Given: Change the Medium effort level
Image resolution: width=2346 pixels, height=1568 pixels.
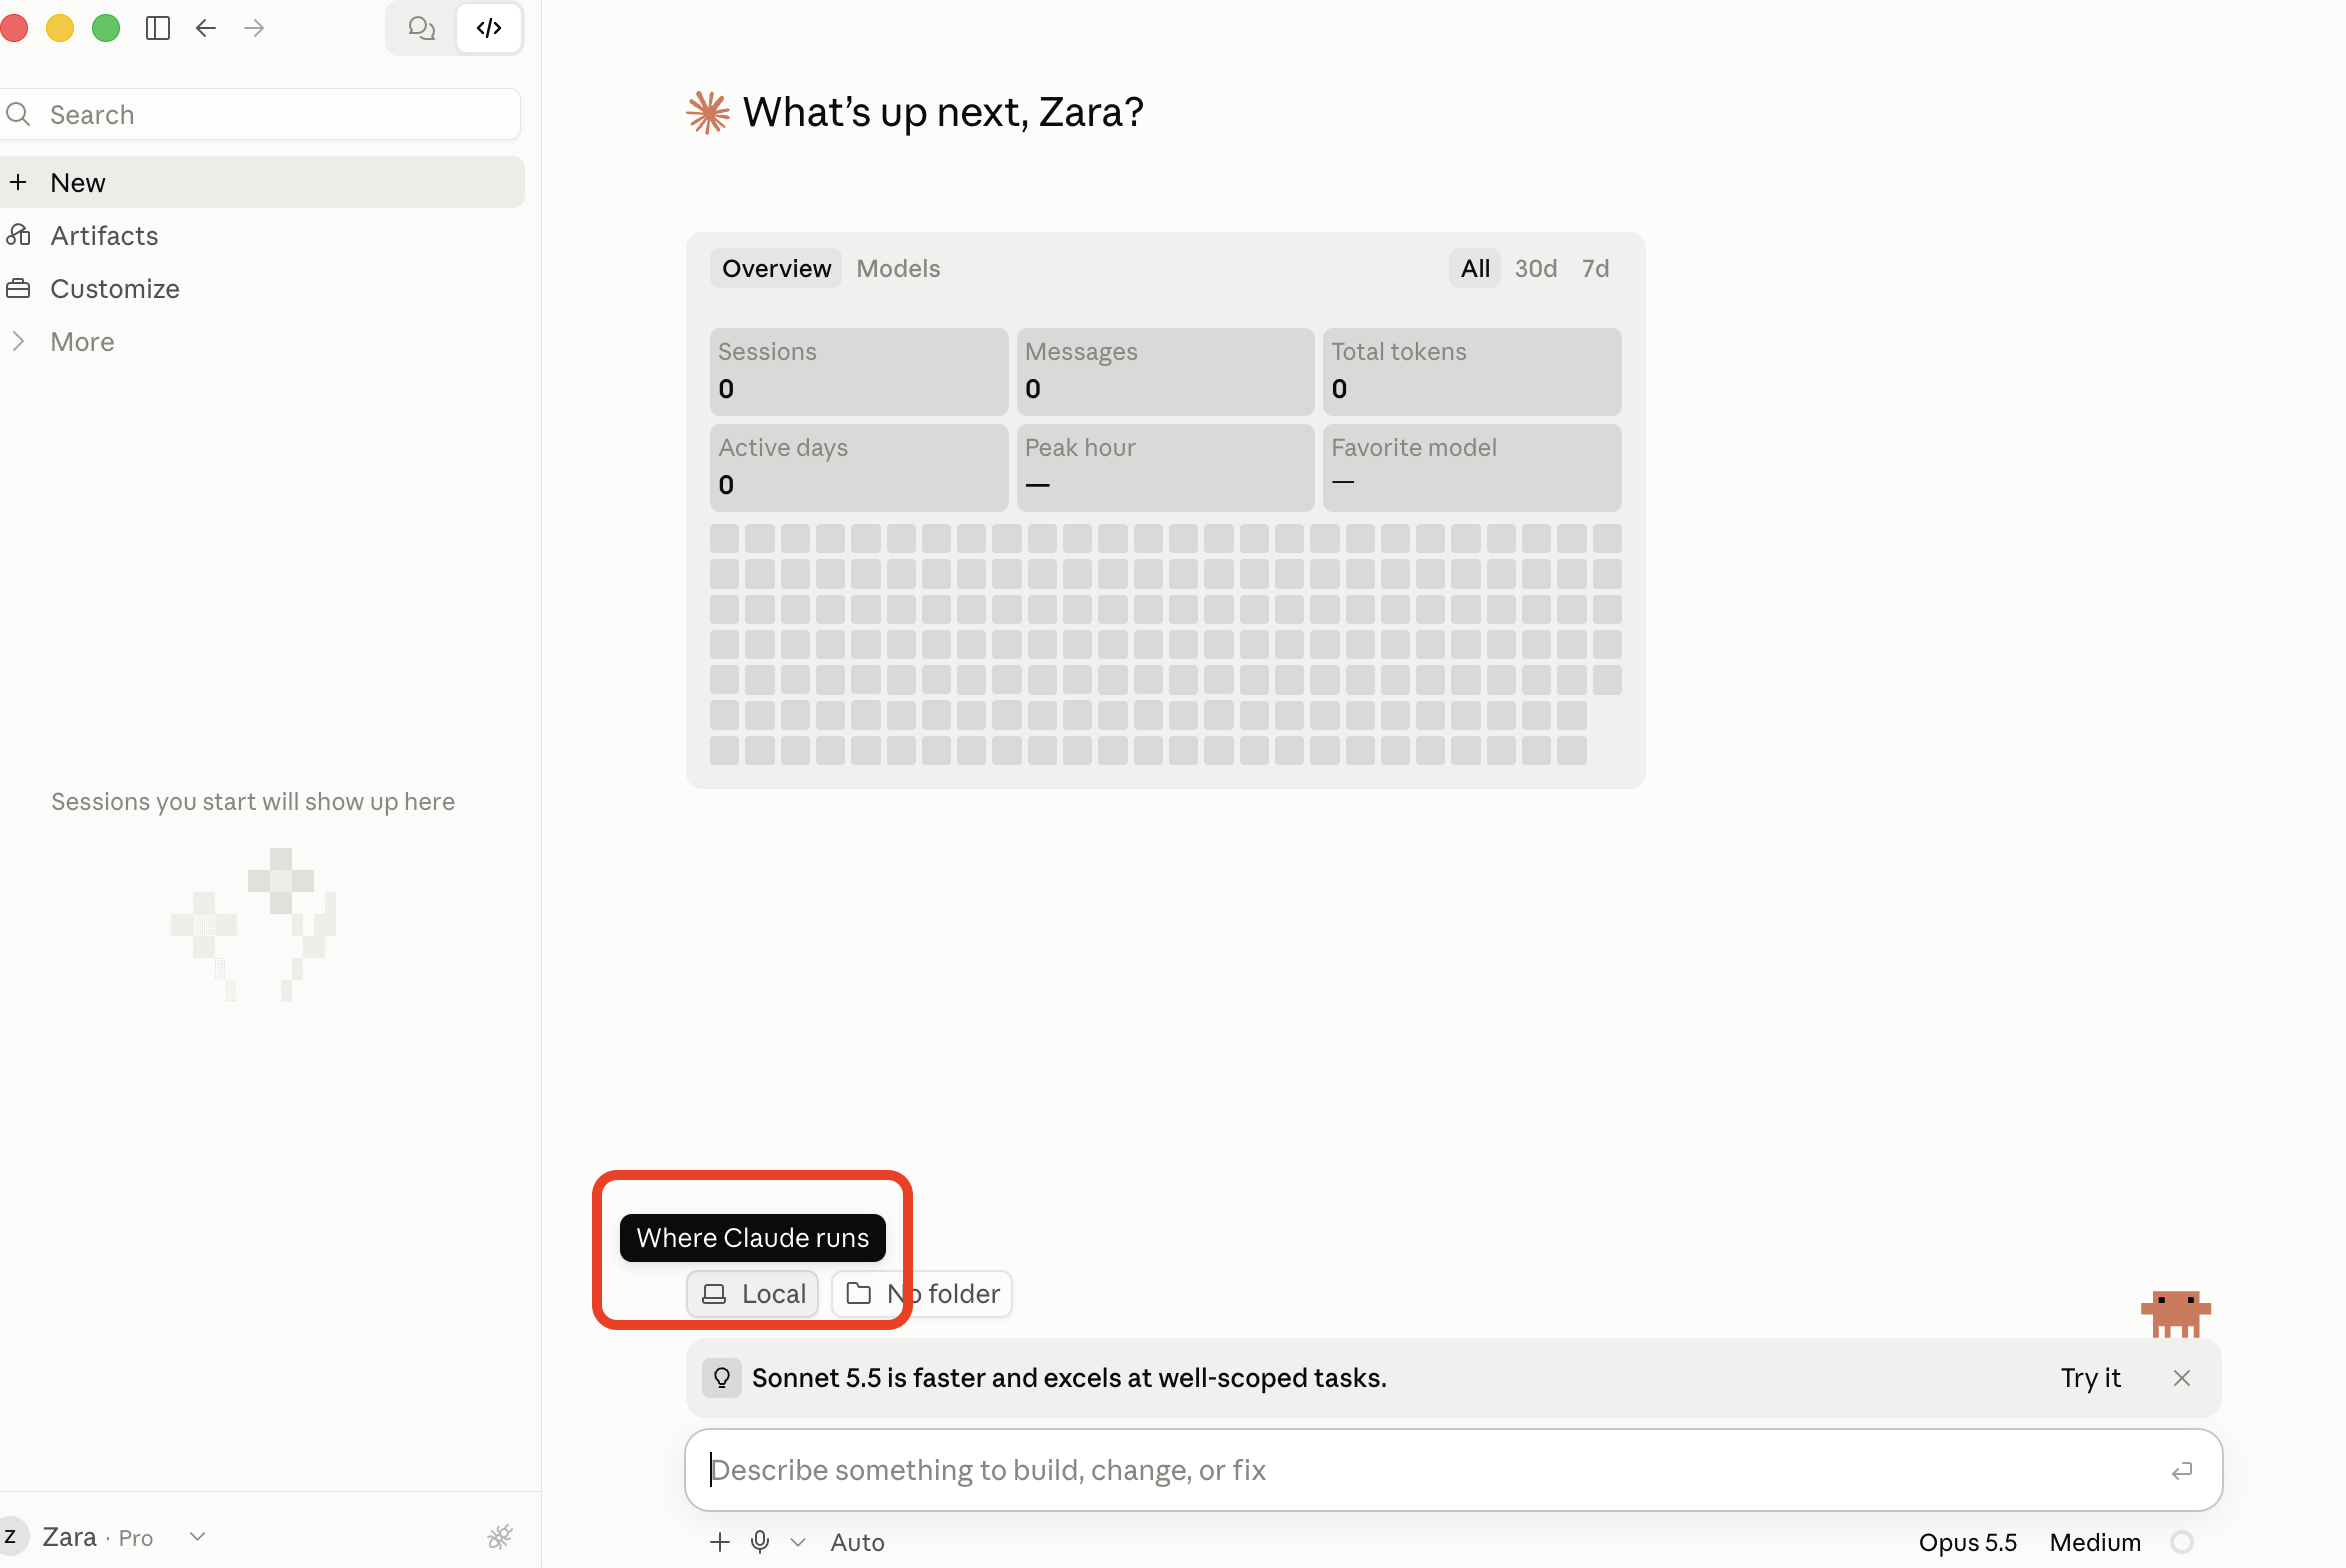Looking at the screenshot, I should click(x=2095, y=1542).
